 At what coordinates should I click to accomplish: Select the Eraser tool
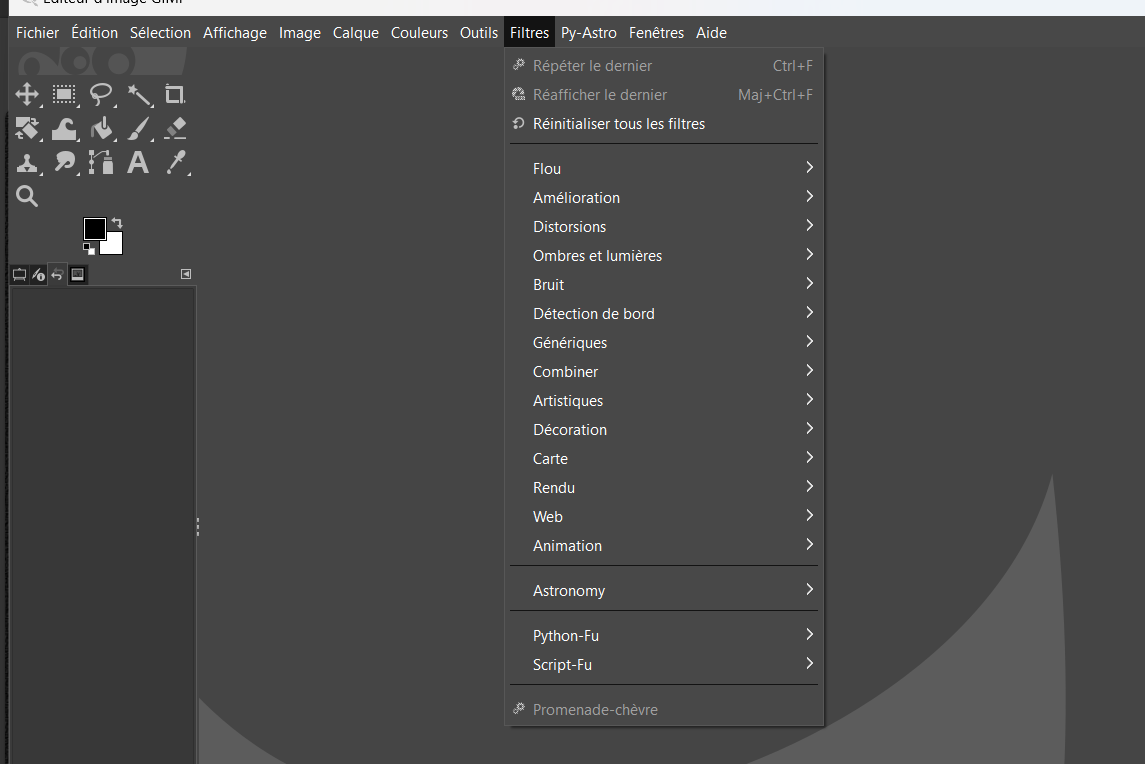pos(175,129)
